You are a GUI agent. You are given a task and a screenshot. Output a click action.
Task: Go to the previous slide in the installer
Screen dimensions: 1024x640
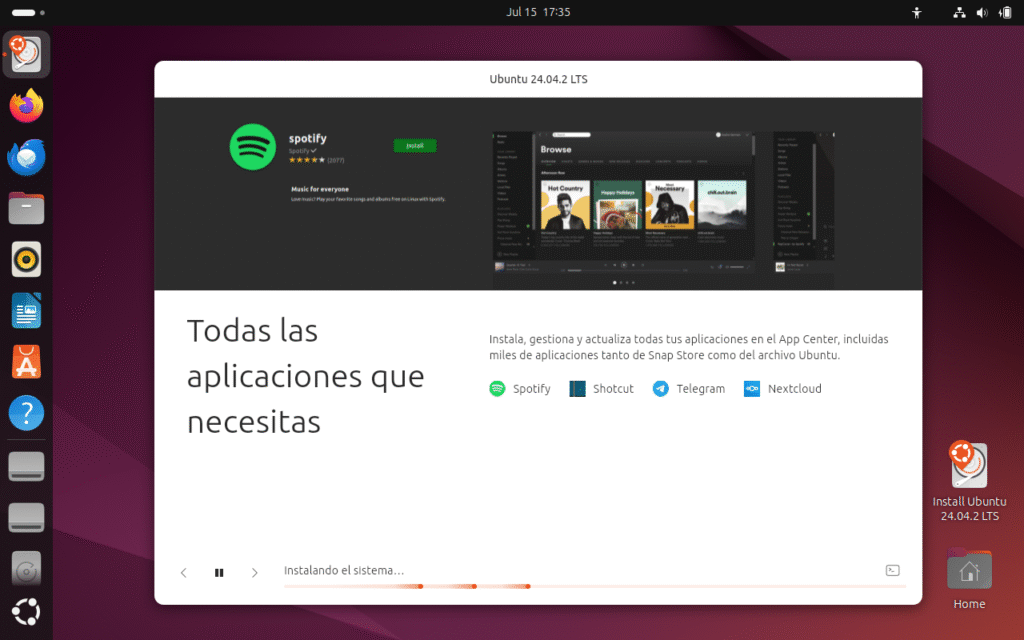184,573
